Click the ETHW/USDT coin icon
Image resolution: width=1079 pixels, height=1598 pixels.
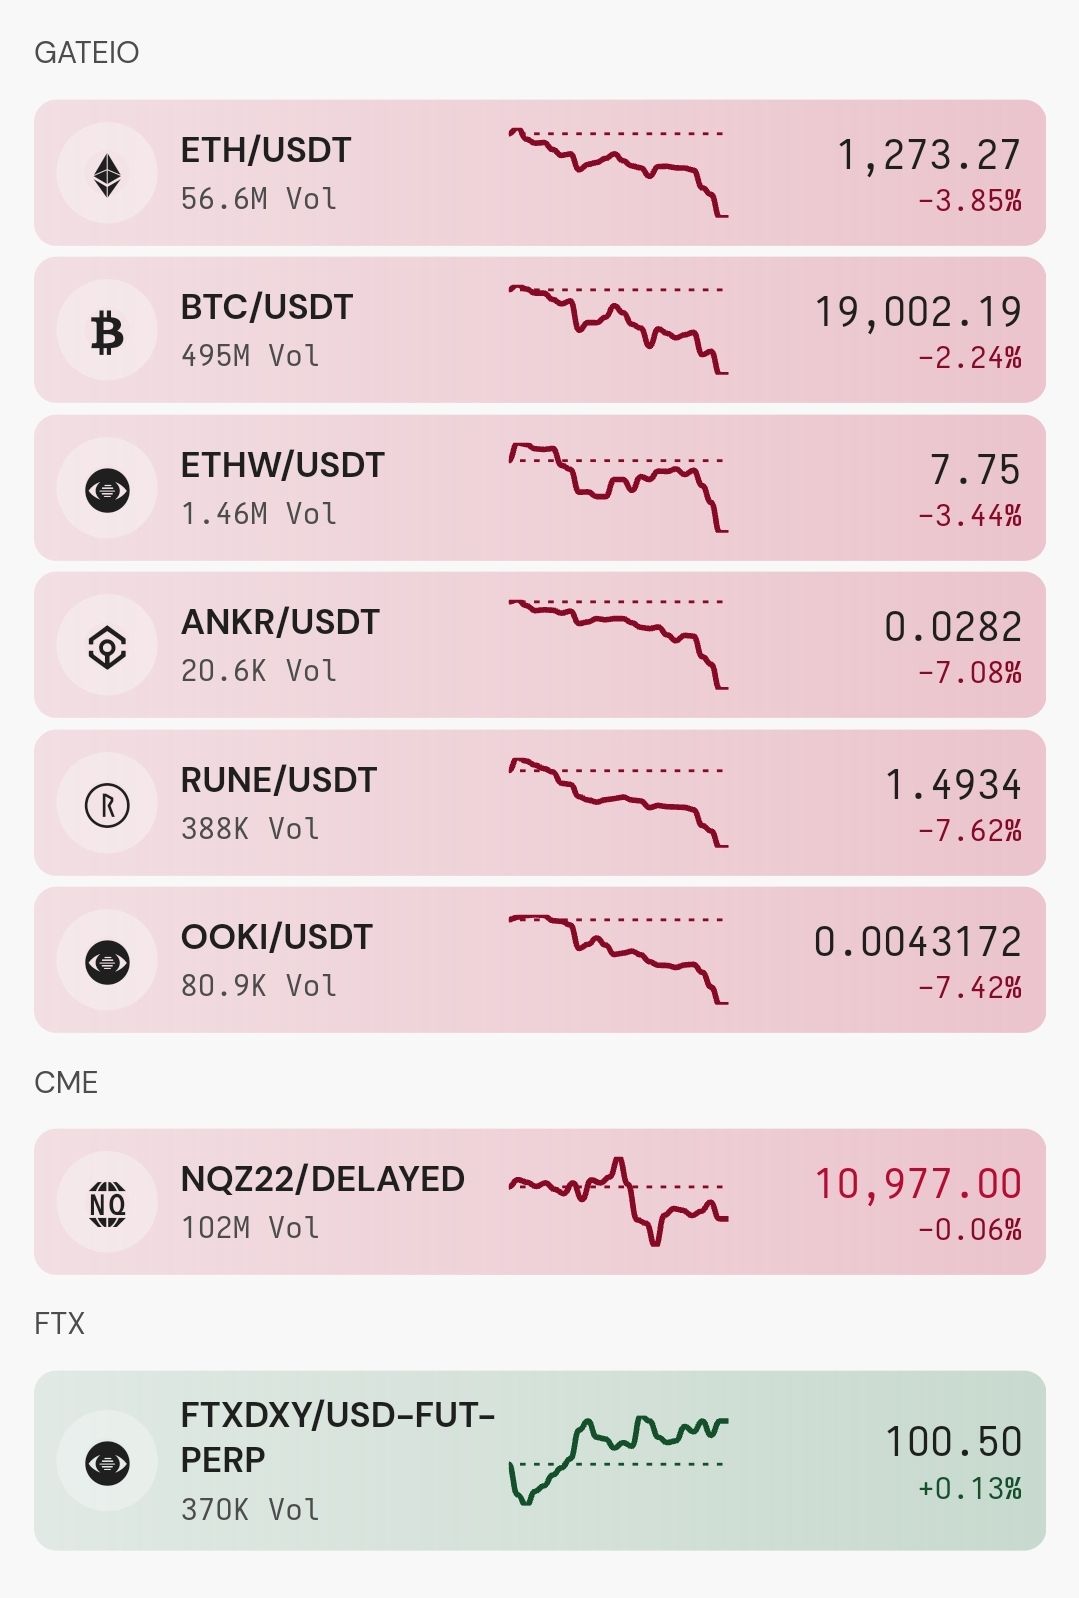click(x=107, y=489)
